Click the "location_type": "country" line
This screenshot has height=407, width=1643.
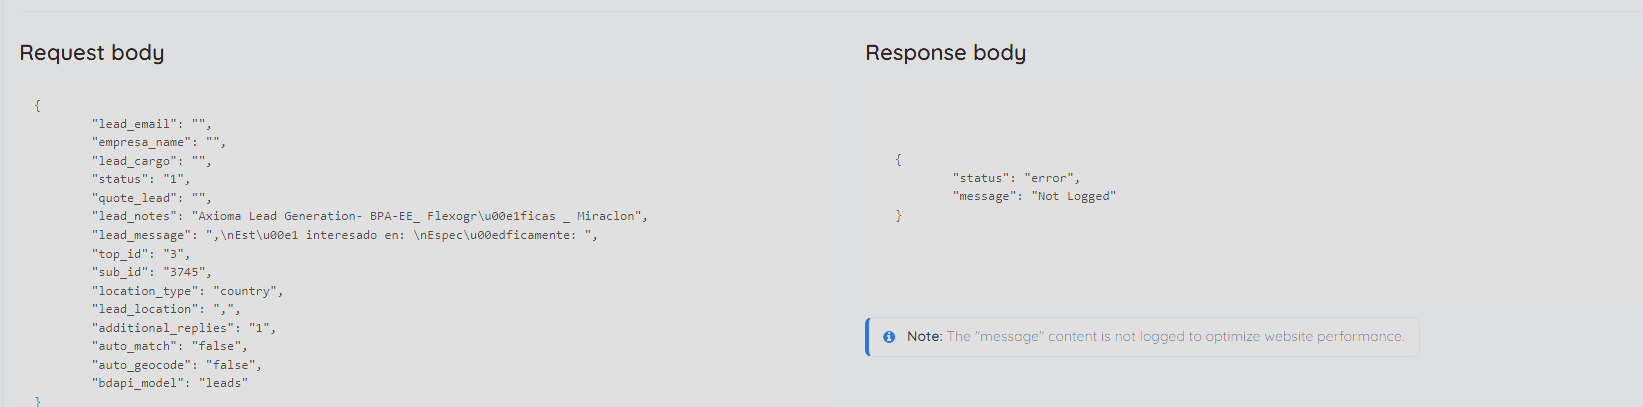[x=188, y=291]
